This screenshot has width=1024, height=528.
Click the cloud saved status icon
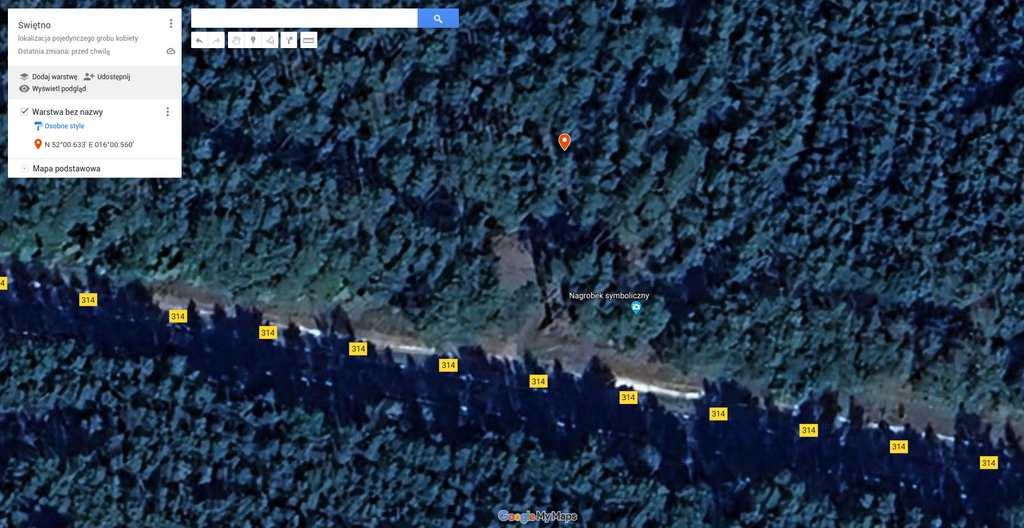(x=171, y=51)
